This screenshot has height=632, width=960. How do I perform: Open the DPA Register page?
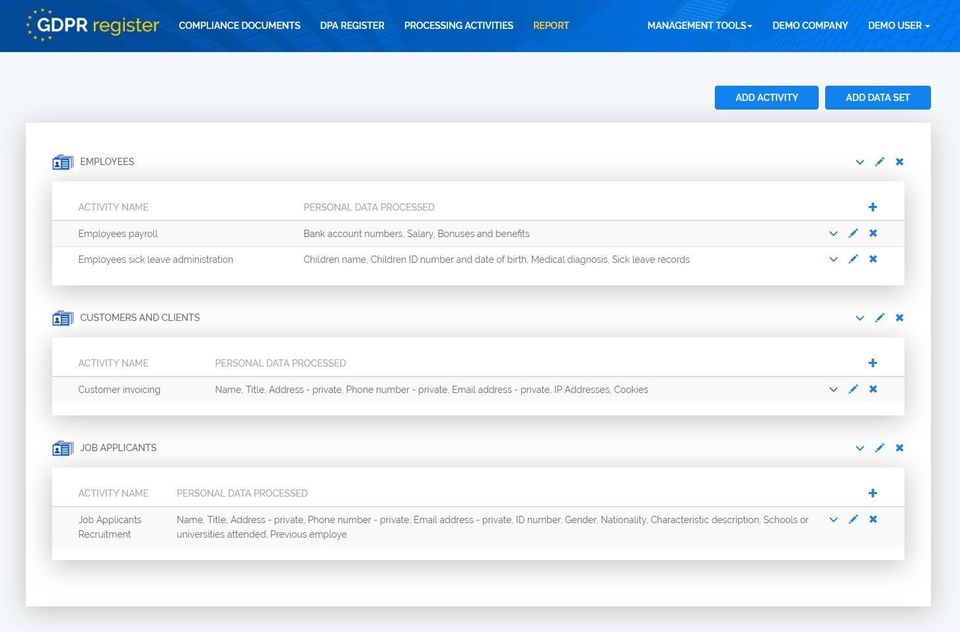pyautogui.click(x=352, y=26)
